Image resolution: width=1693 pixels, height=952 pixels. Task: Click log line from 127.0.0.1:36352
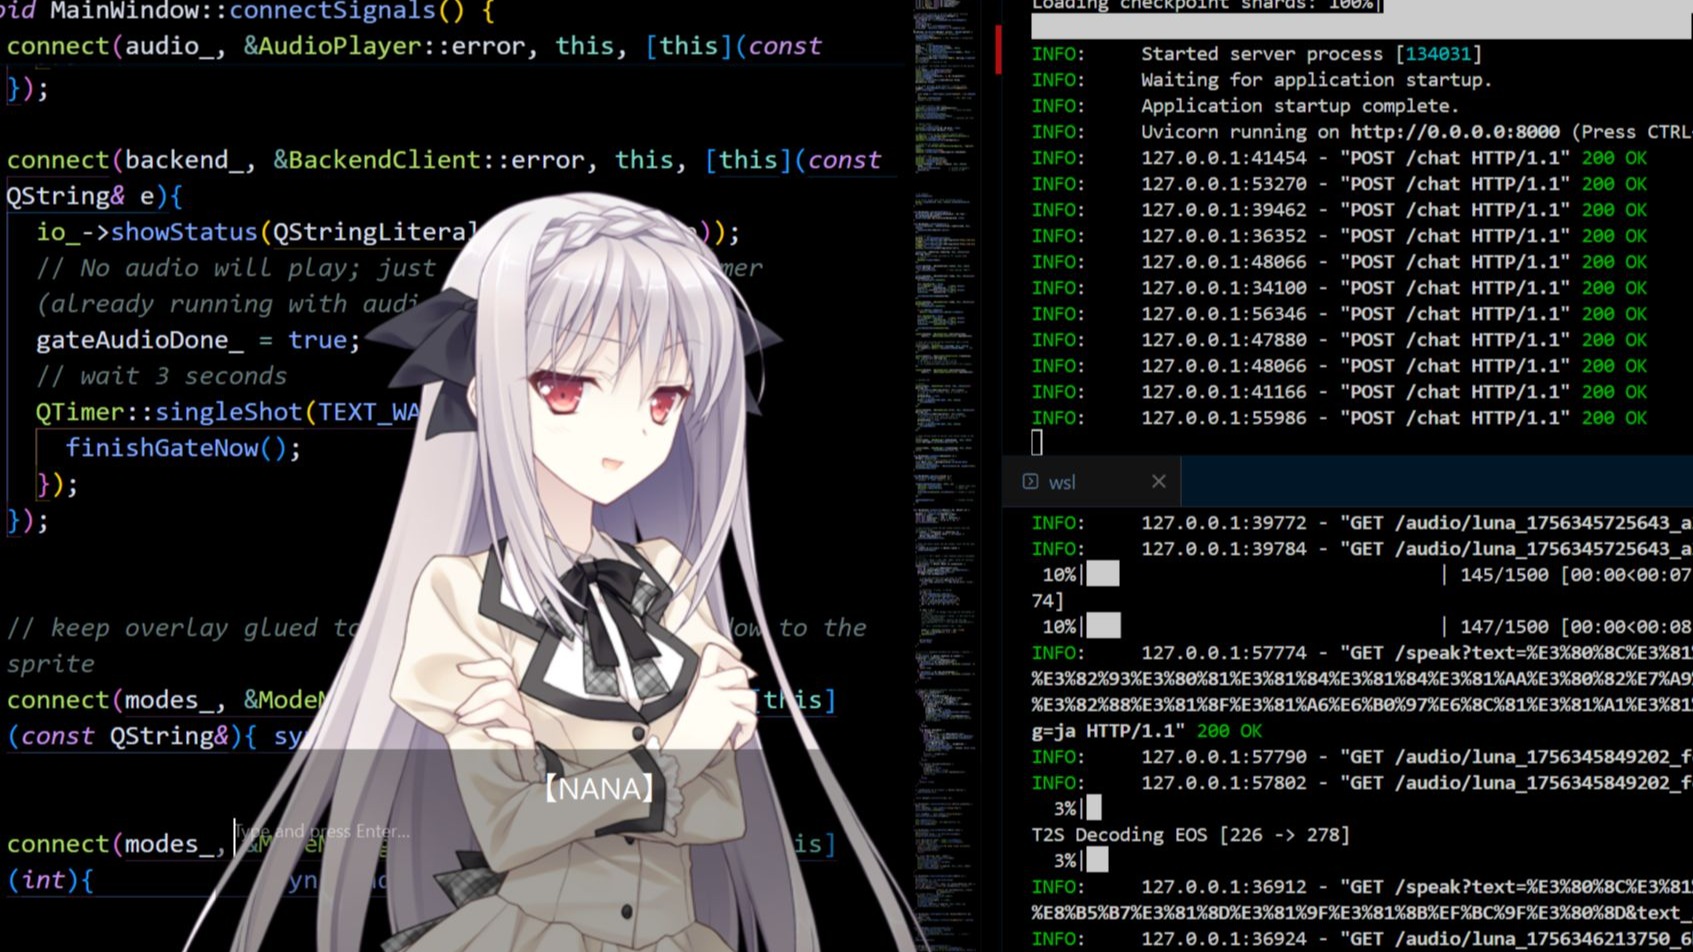click(x=1339, y=236)
